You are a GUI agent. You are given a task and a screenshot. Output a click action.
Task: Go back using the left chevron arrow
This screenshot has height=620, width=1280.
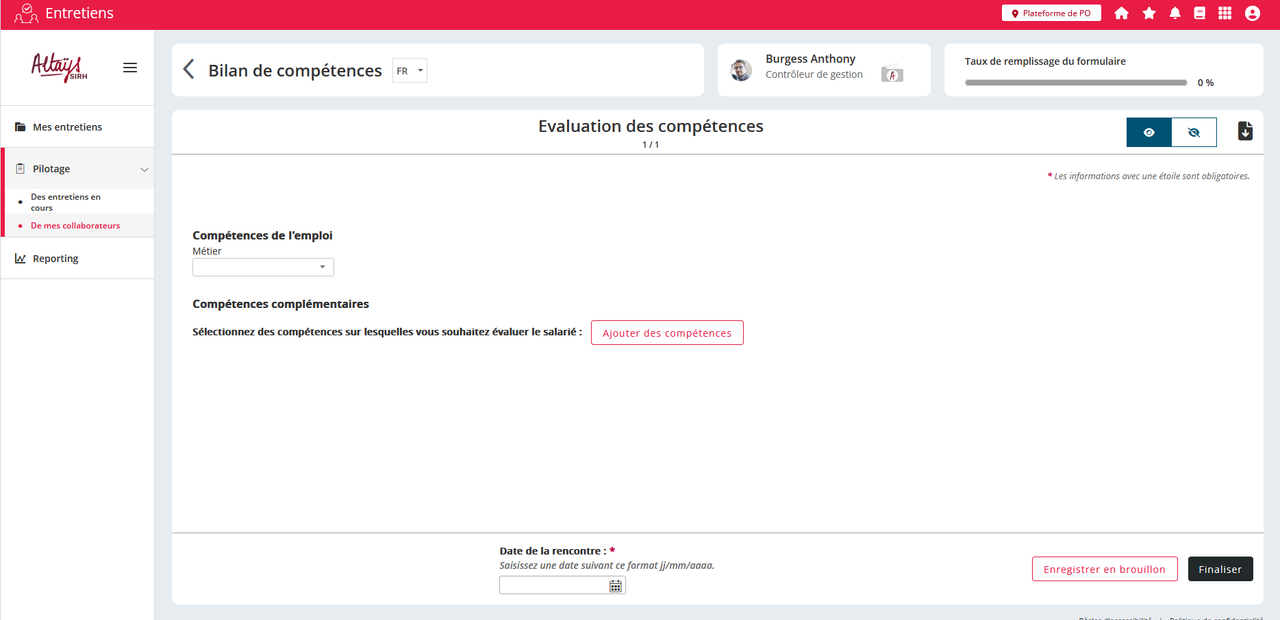(x=188, y=69)
